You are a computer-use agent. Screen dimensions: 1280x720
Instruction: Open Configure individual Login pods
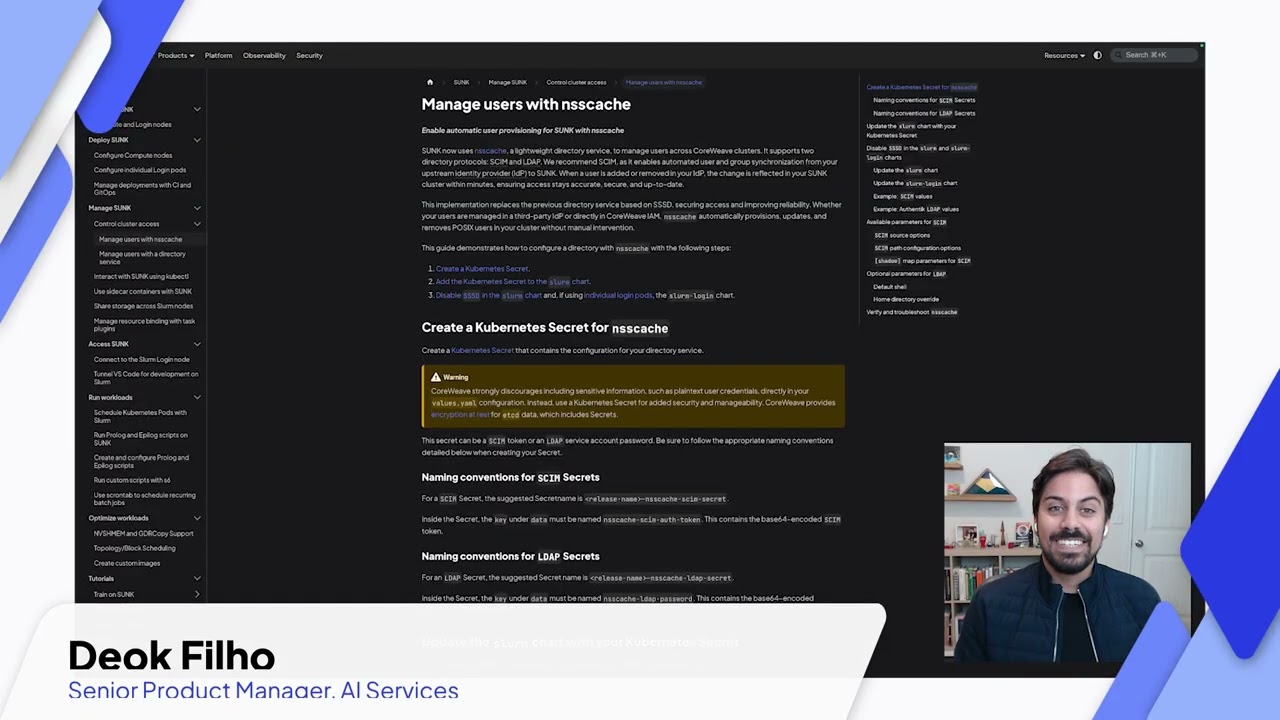[x=140, y=170]
